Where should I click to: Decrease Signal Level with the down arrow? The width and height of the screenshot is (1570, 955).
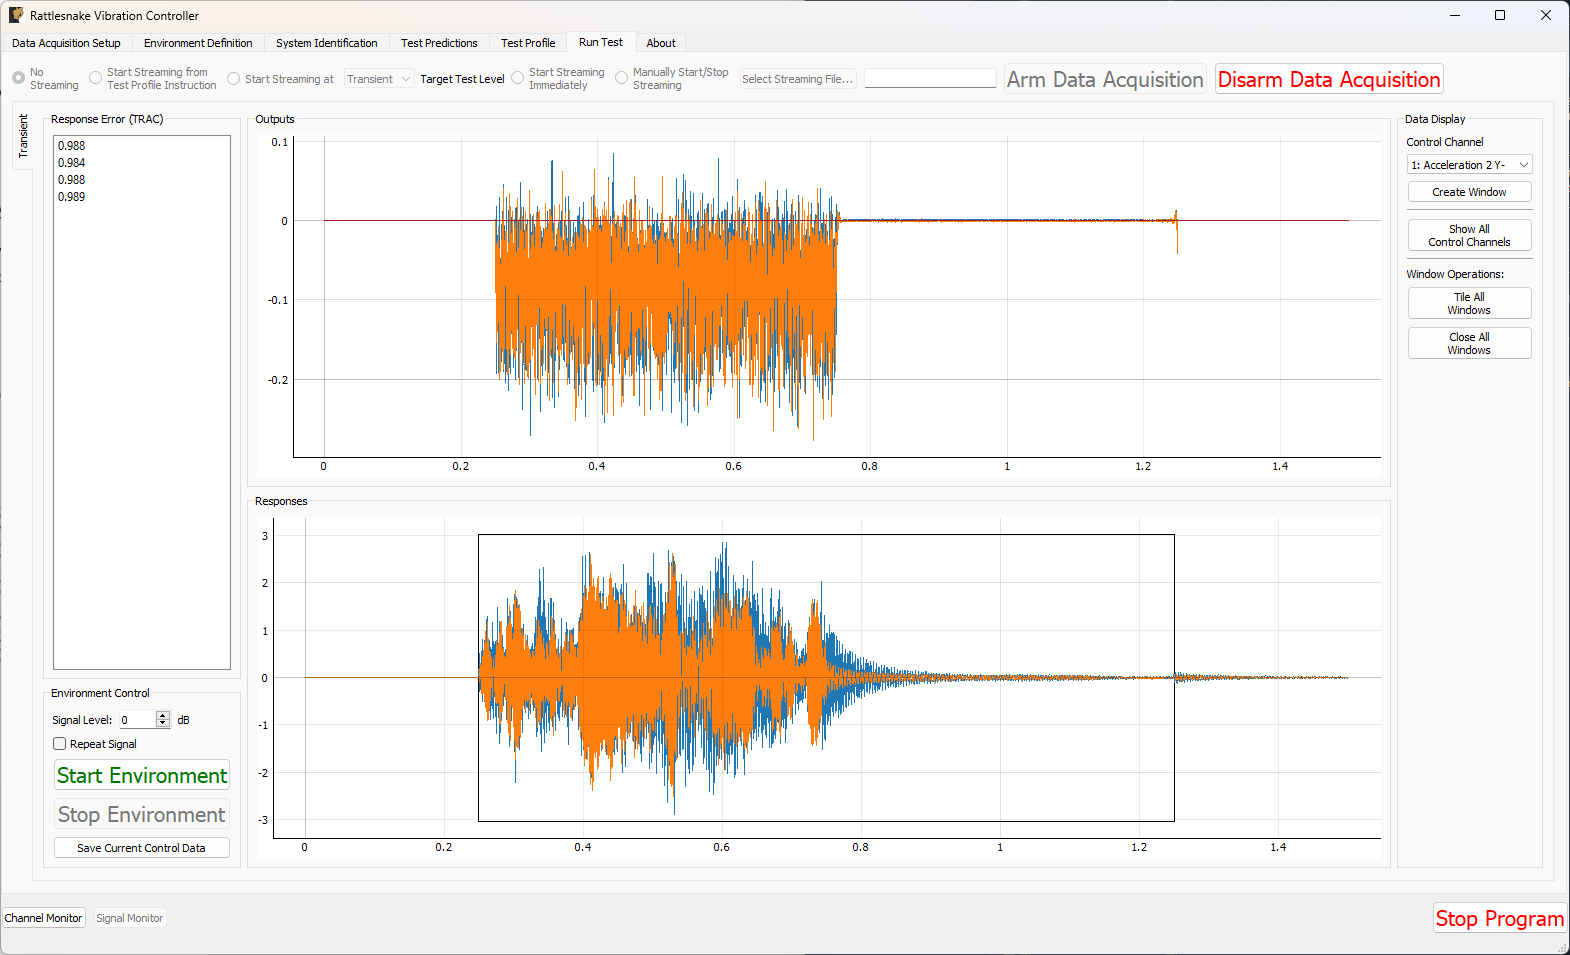point(163,724)
